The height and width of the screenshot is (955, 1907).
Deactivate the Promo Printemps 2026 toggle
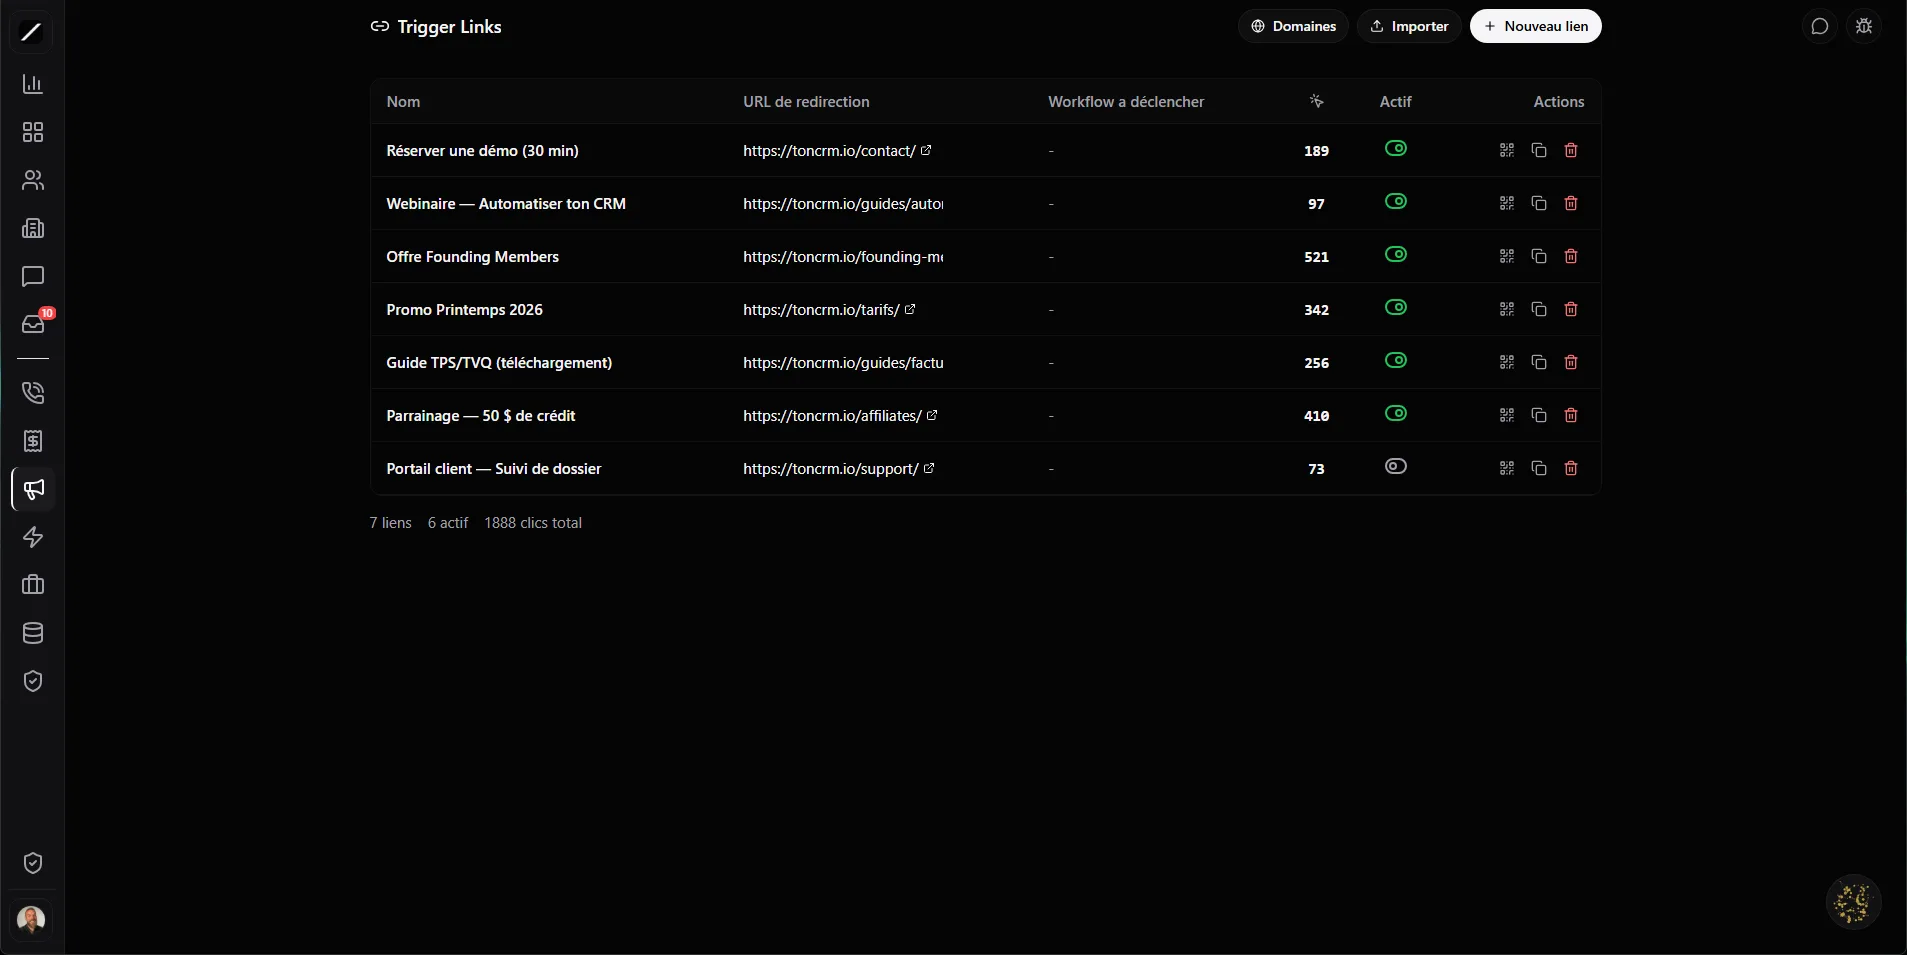point(1396,307)
